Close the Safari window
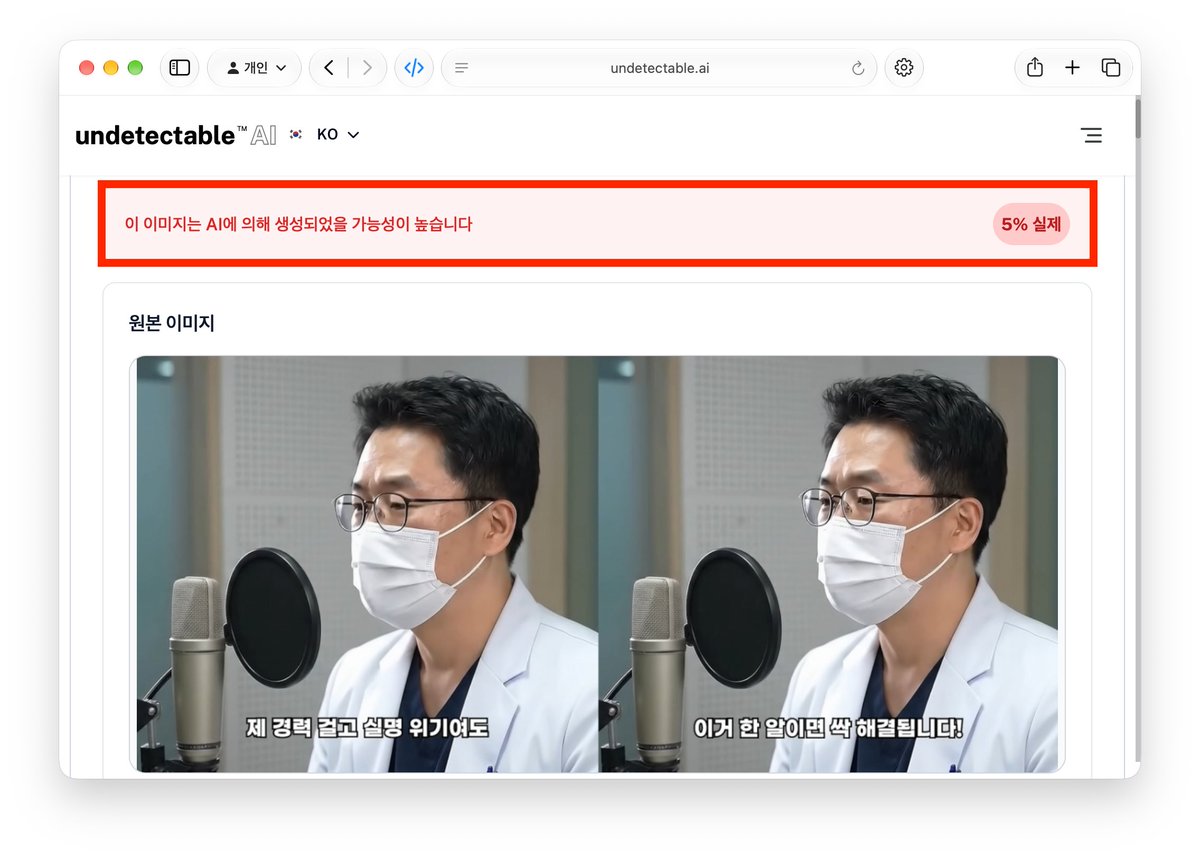Screen dimensions: 1200x857 [x=87, y=68]
